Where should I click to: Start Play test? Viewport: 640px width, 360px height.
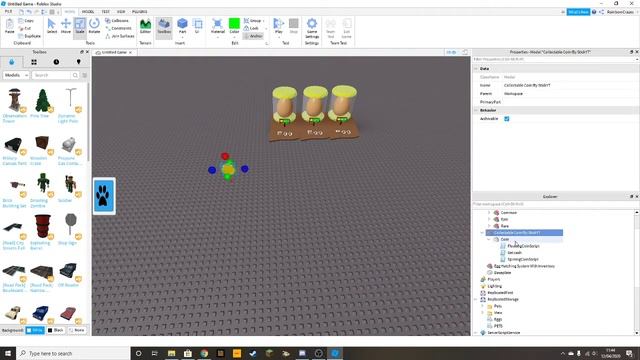click(279, 26)
